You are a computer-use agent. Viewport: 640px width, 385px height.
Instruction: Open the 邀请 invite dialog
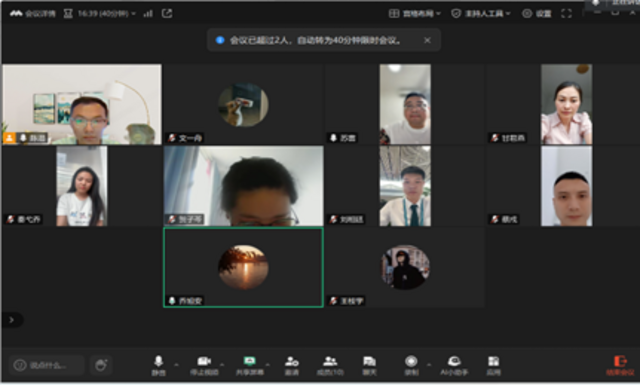point(291,365)
